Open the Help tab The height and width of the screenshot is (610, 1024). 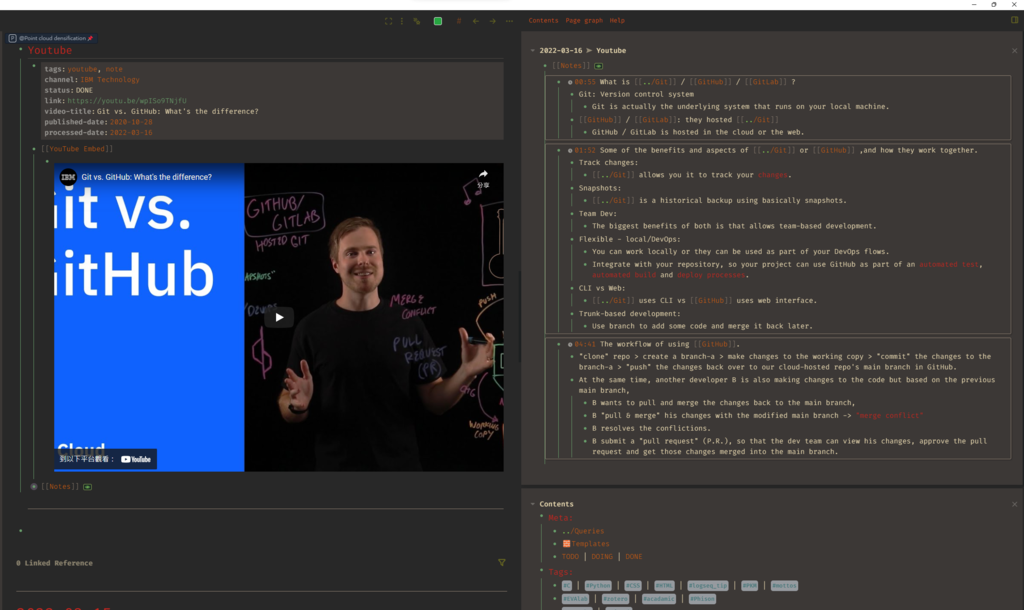click(617, 20)
